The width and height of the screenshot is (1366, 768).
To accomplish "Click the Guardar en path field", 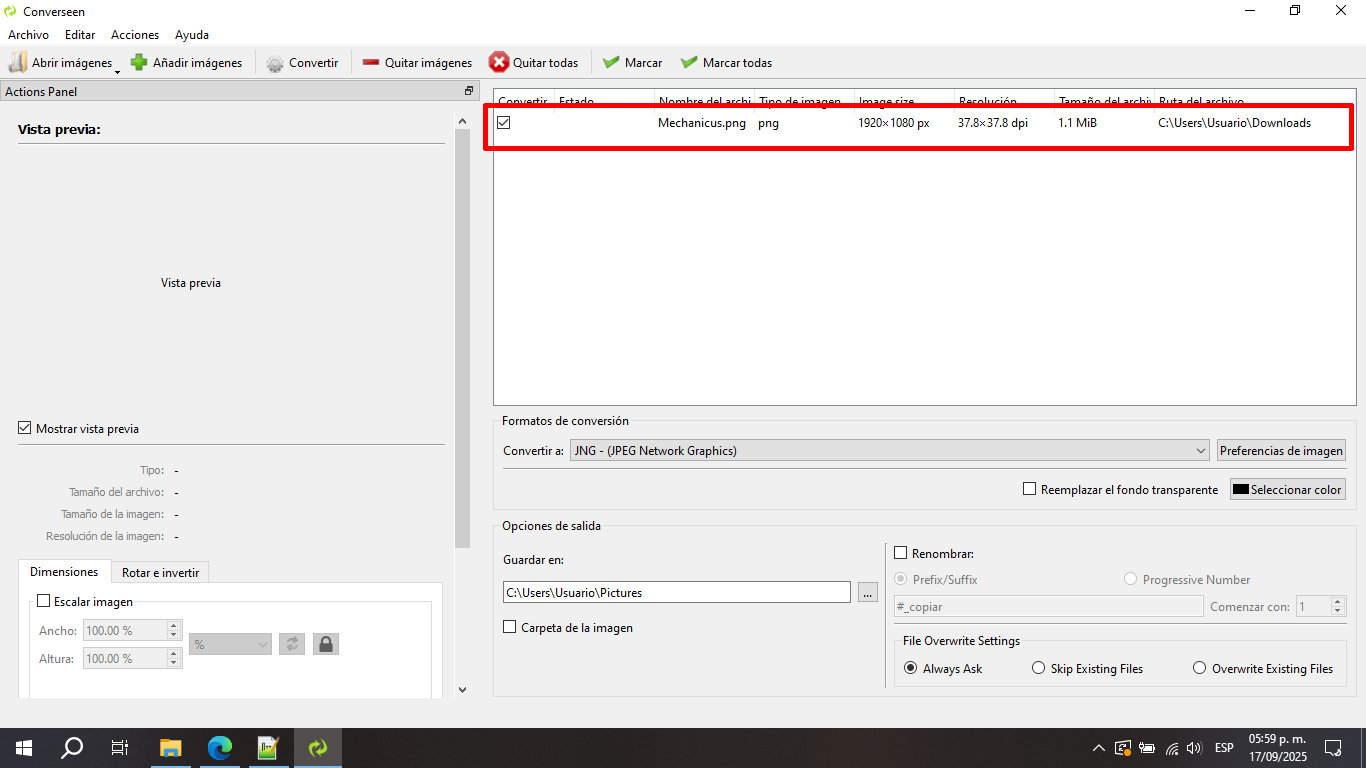I will point(676,592).
